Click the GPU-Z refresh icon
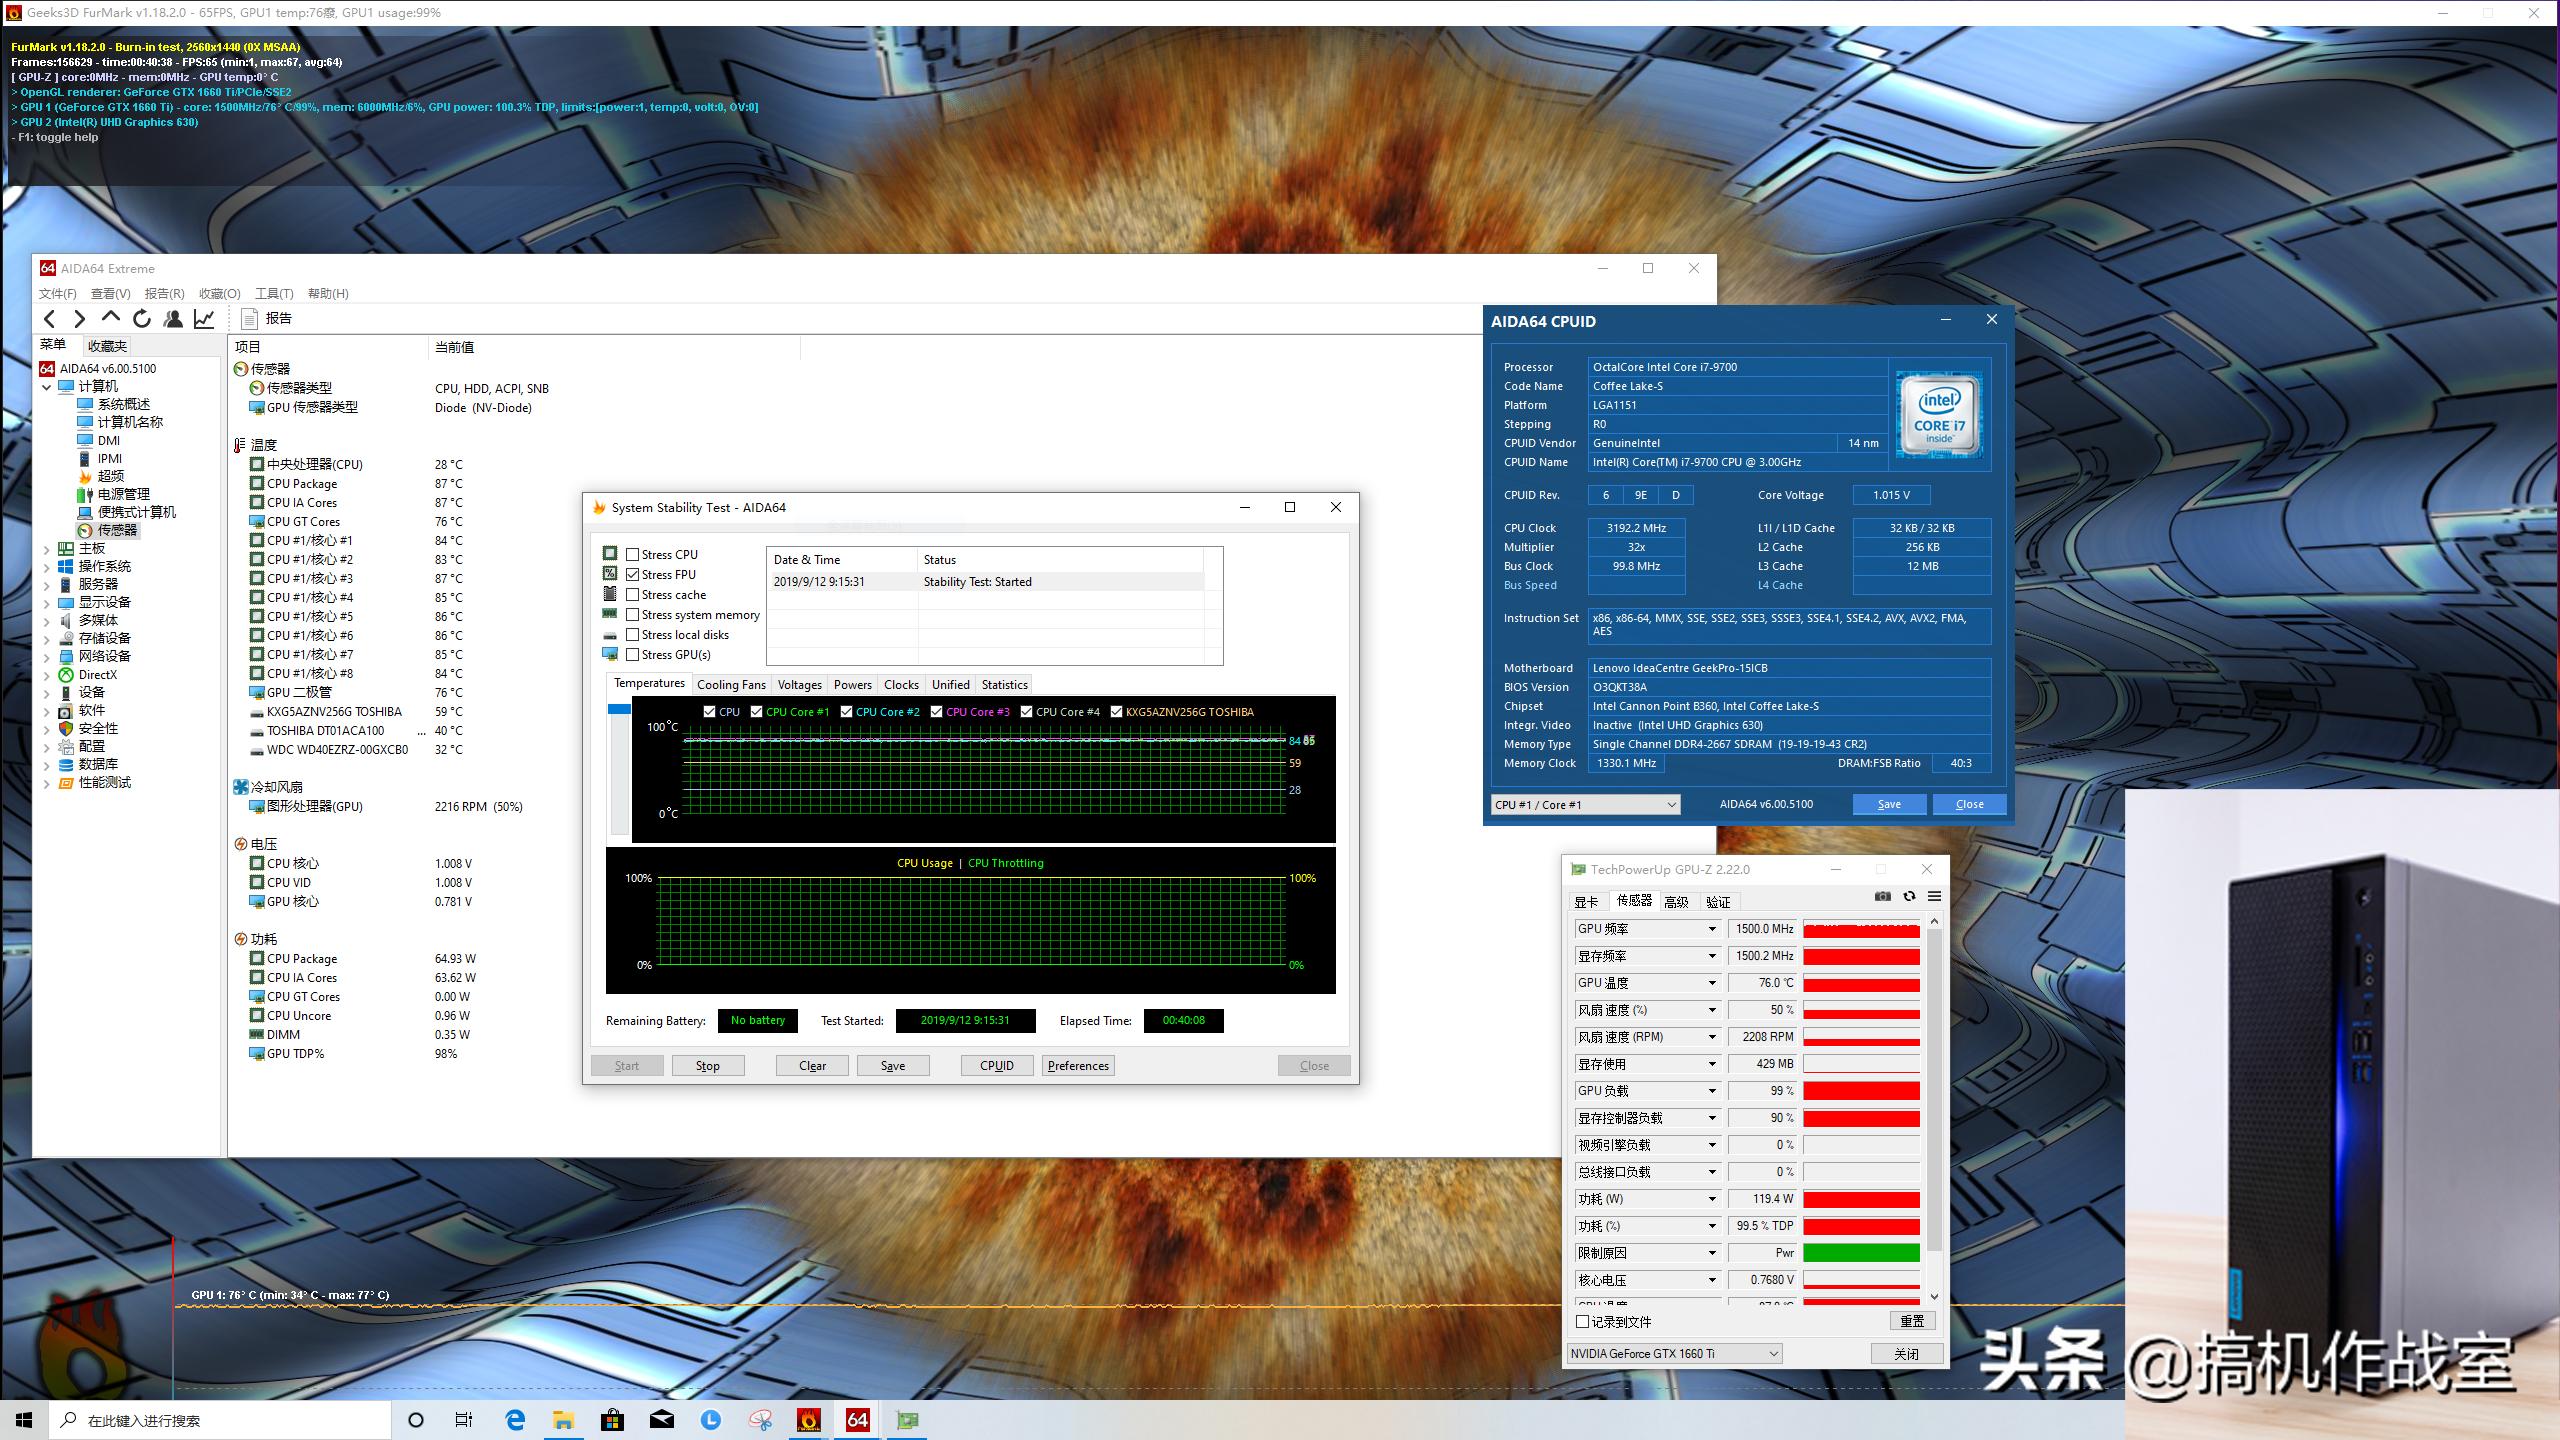The image size is (2560, 1440). tap(1909, 897)
